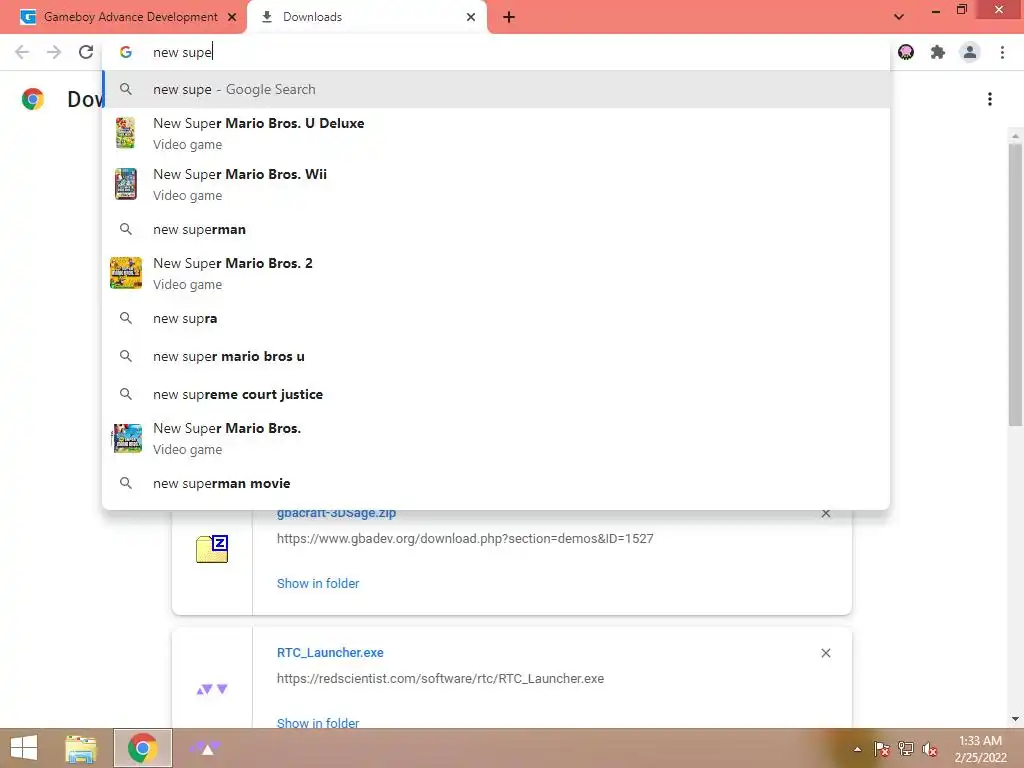1024x768 pixels.
Task: Click the Mario Bros. Wii cover thumbnail
Action: (125, 184)
